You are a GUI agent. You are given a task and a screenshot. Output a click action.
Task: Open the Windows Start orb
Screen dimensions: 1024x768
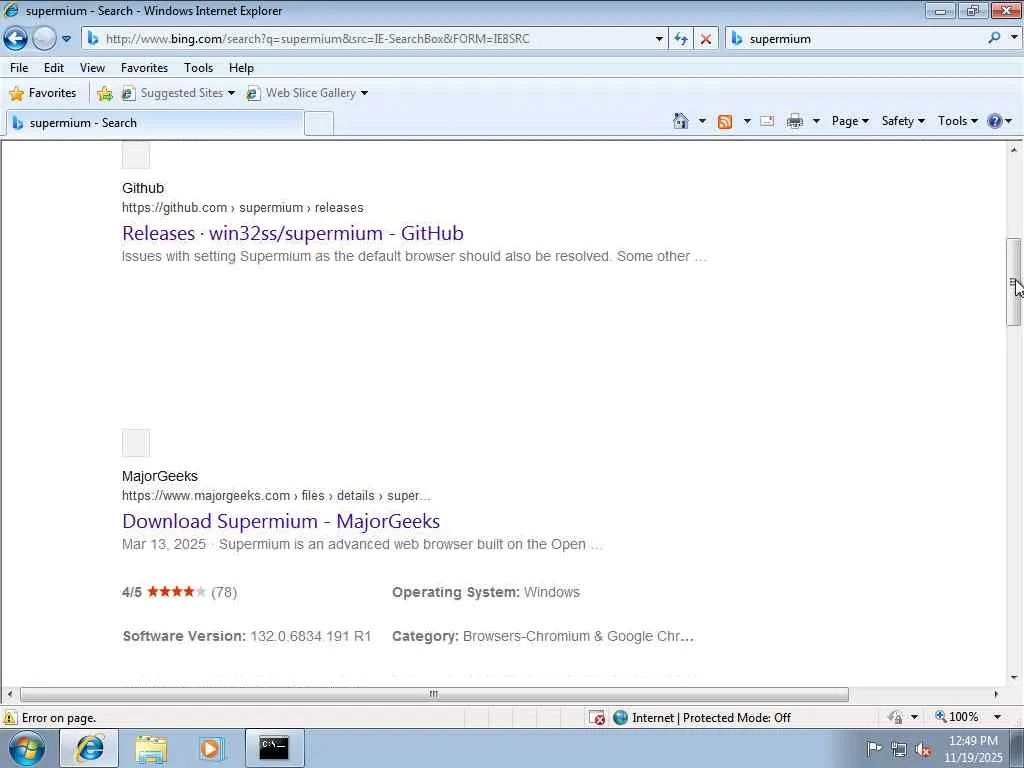pos(27,748)
